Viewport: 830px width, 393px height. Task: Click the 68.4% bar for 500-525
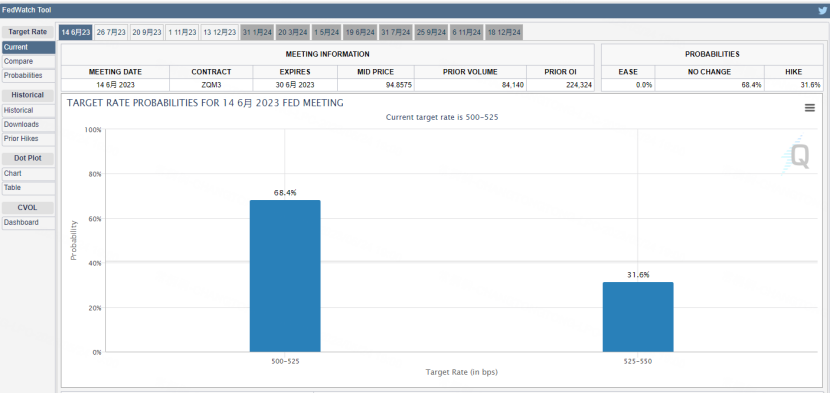pos(285,276)
